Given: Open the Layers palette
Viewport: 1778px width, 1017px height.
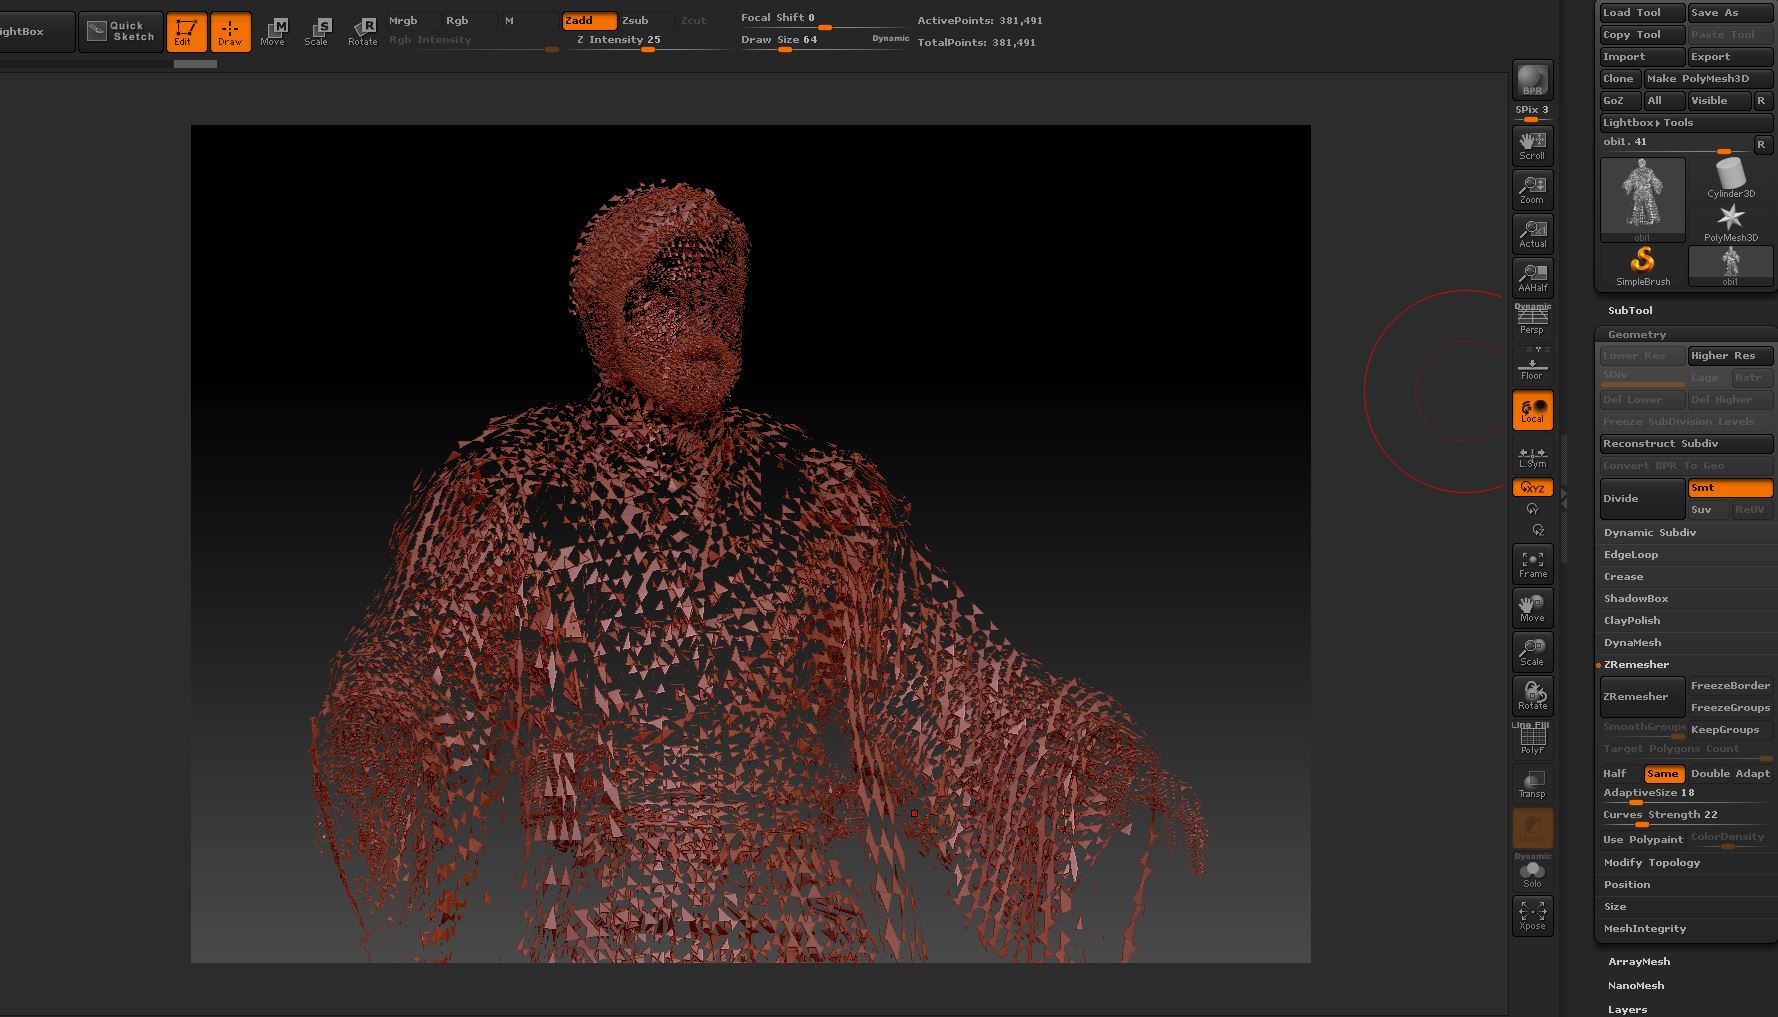Looking at the screenshot, I should tap(1628, 1009).
